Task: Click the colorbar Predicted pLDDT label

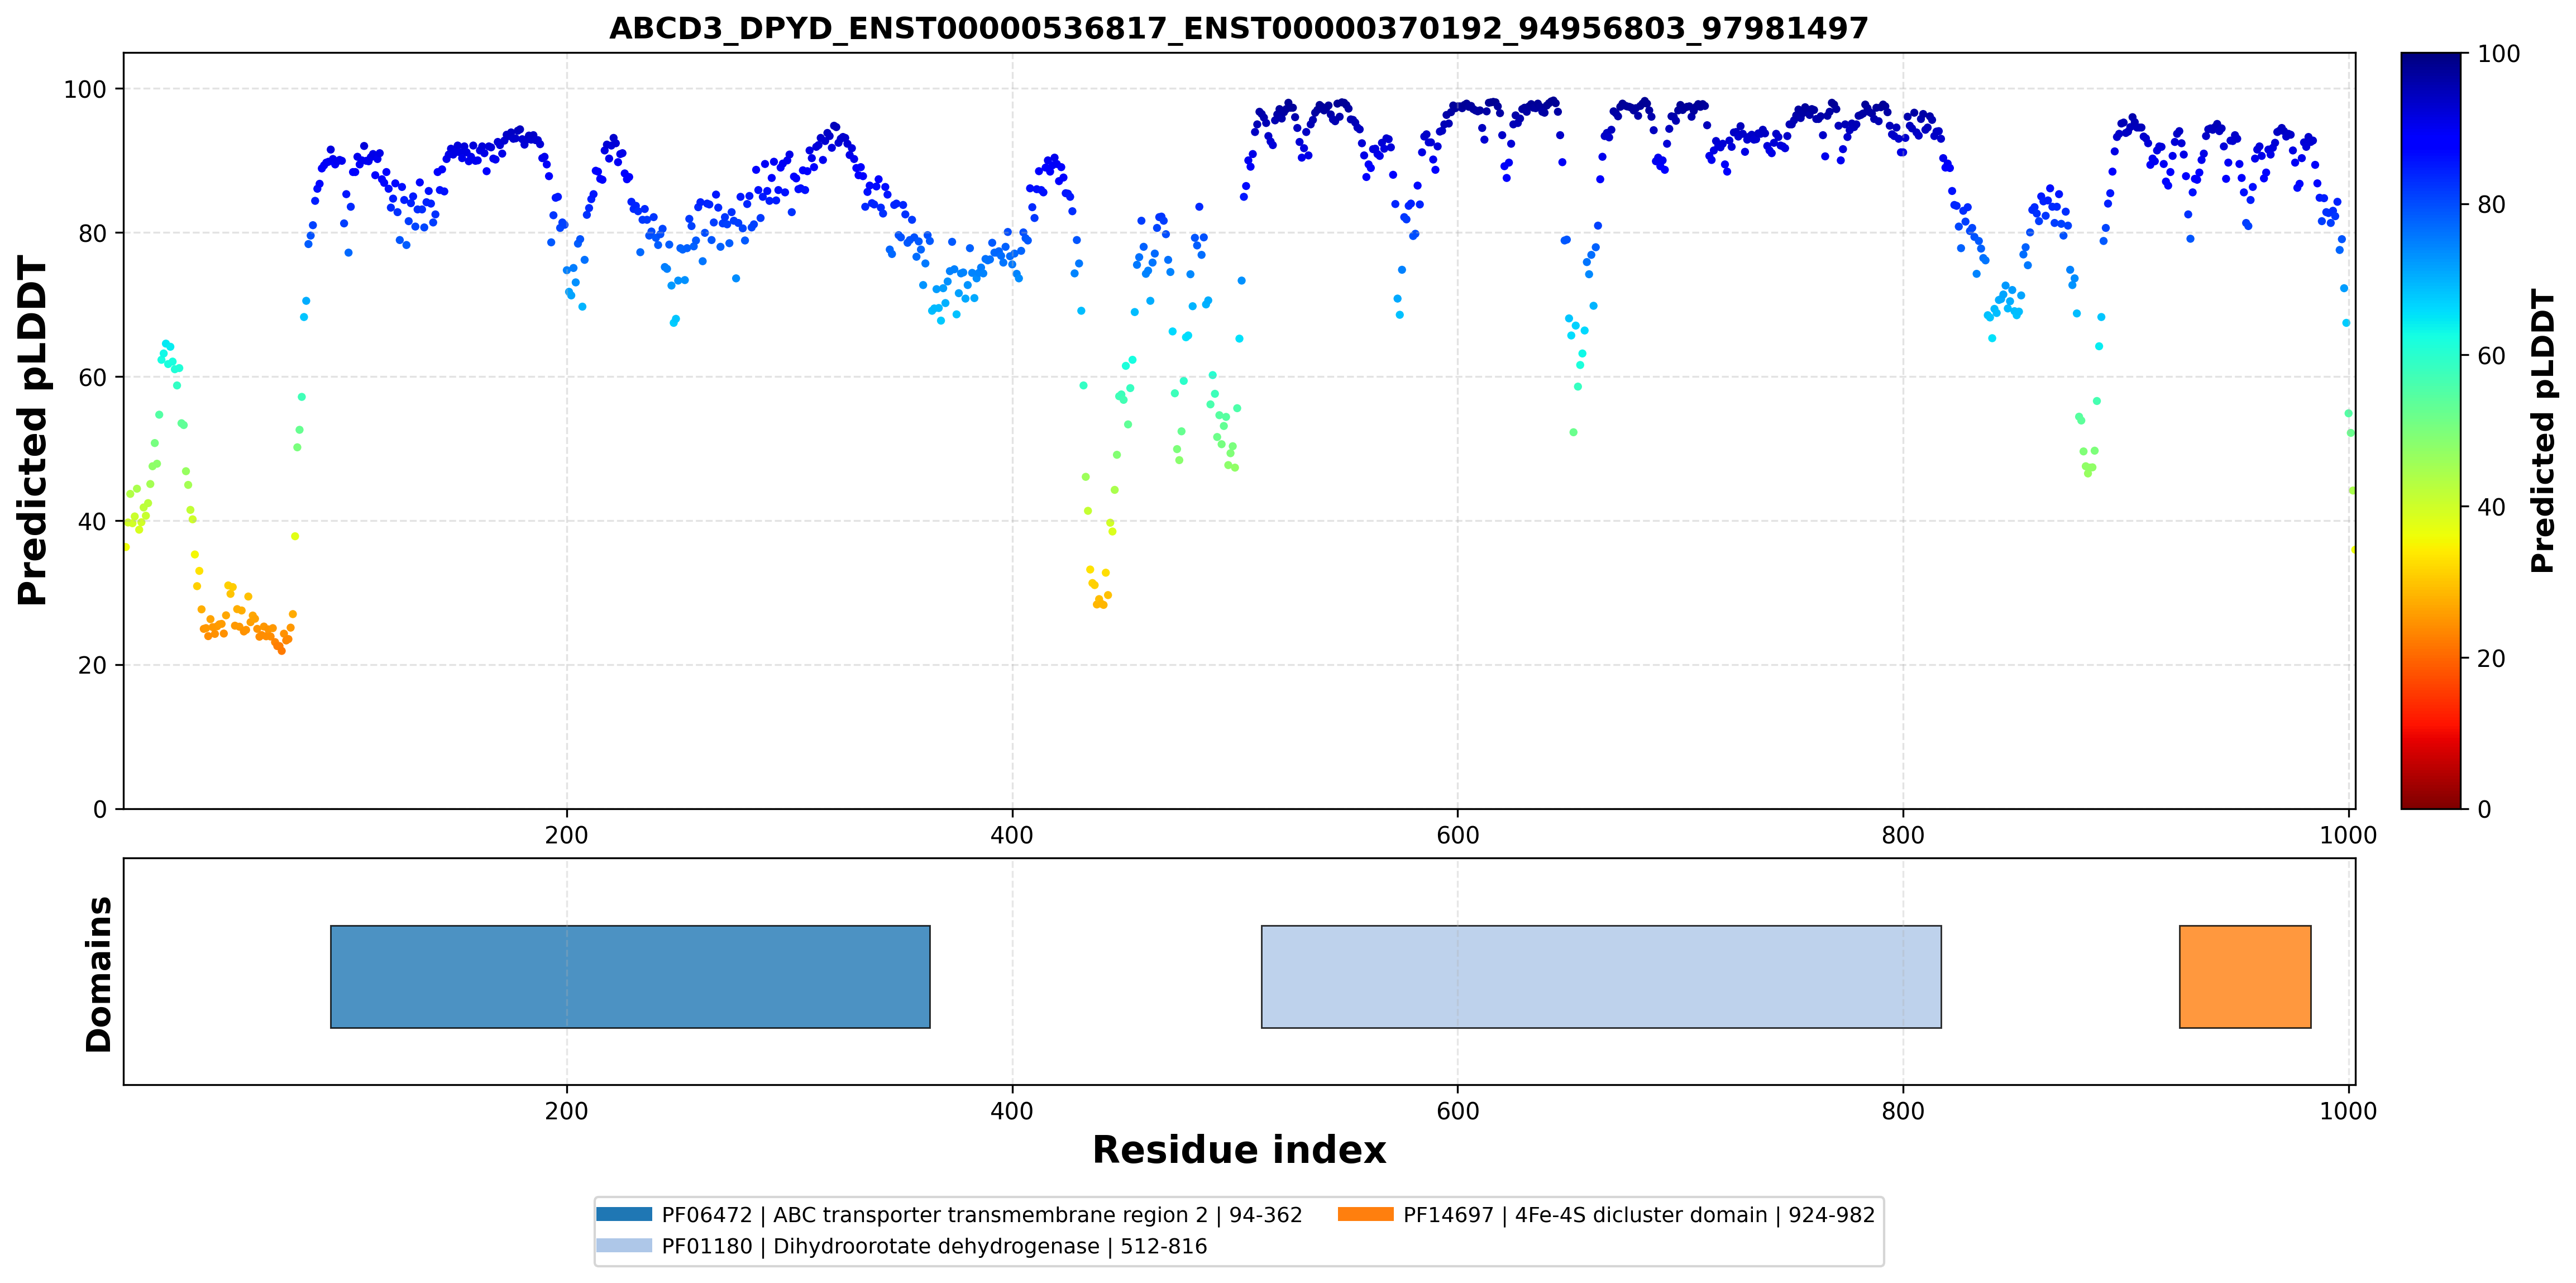Action: [2543, 431]
